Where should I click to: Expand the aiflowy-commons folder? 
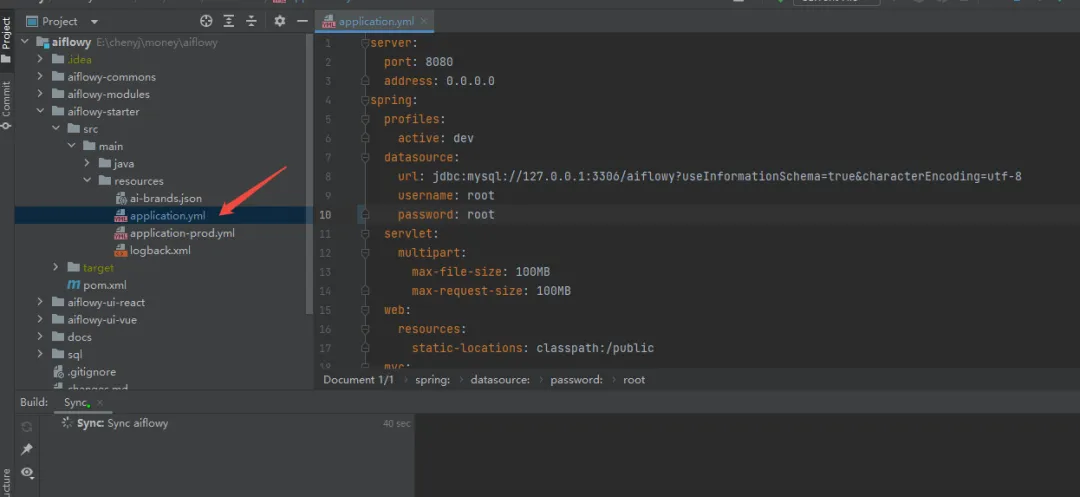(41, 77)
